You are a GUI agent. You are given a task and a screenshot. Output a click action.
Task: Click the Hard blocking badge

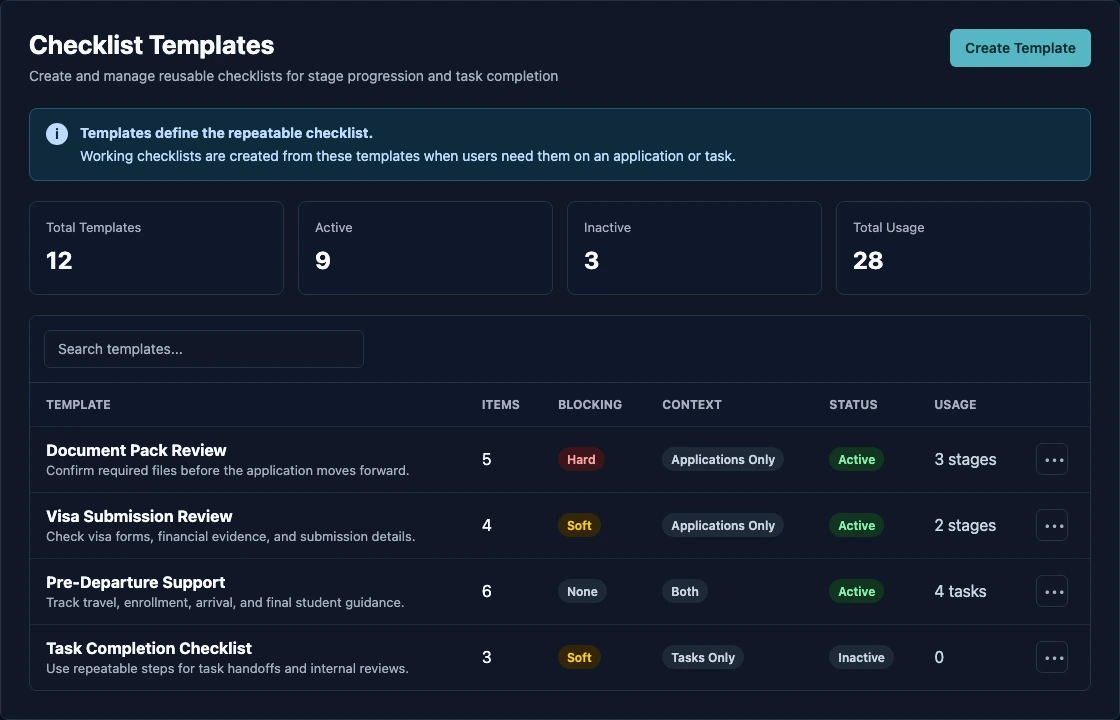[x=581, y=459]
